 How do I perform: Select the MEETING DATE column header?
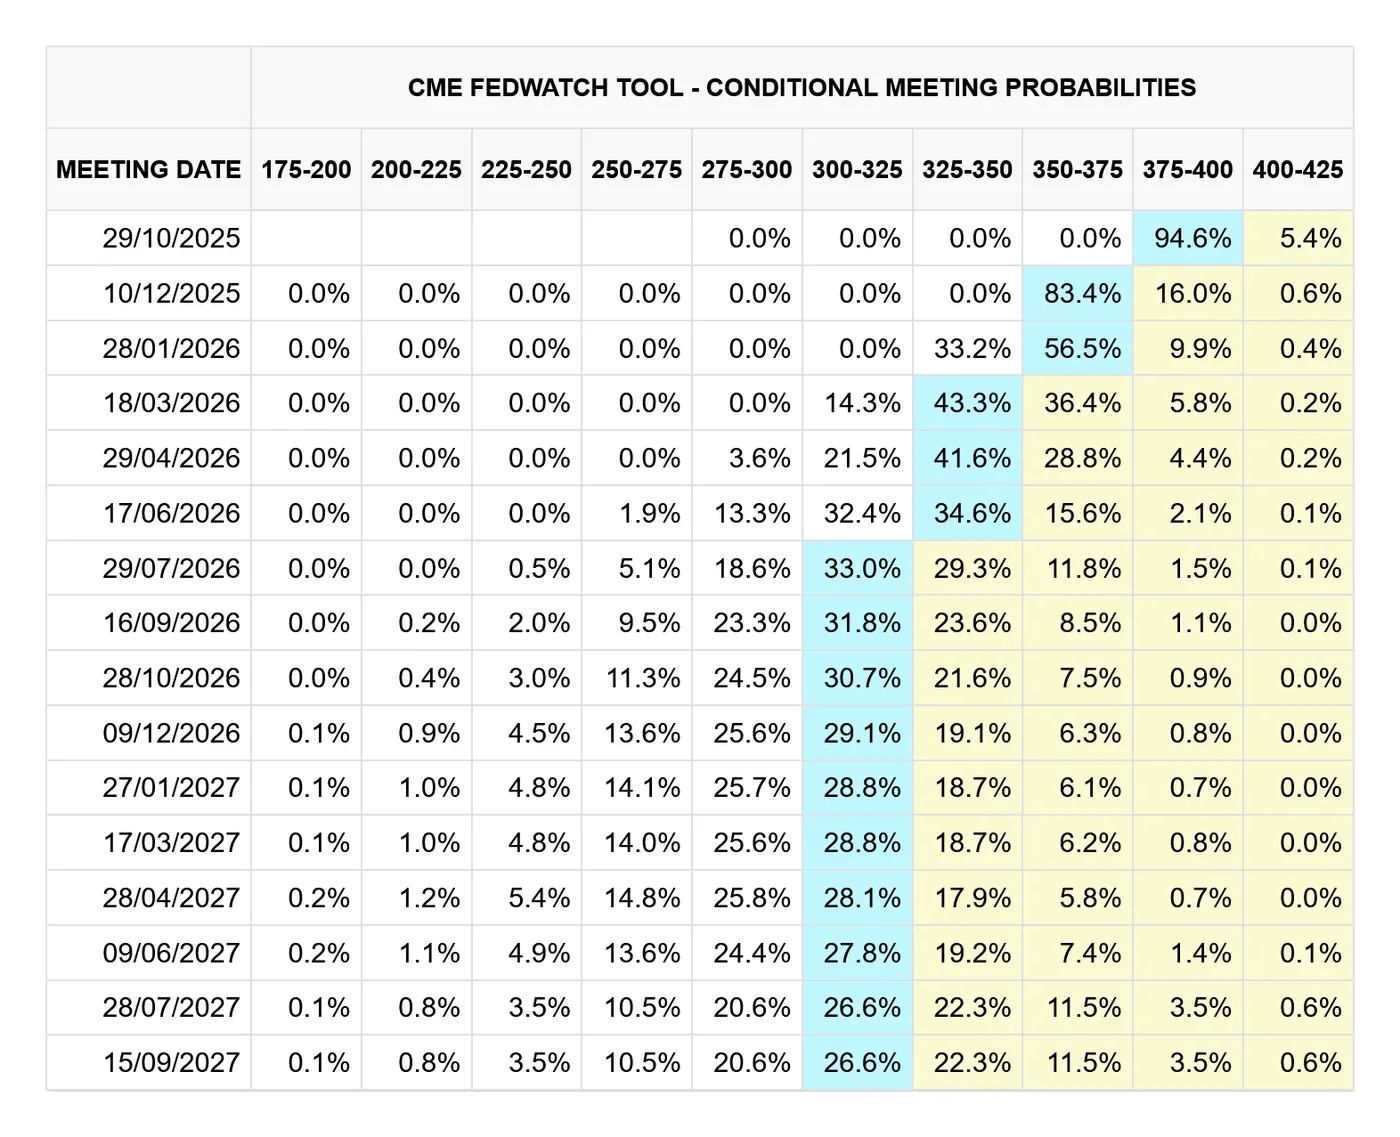149,170
